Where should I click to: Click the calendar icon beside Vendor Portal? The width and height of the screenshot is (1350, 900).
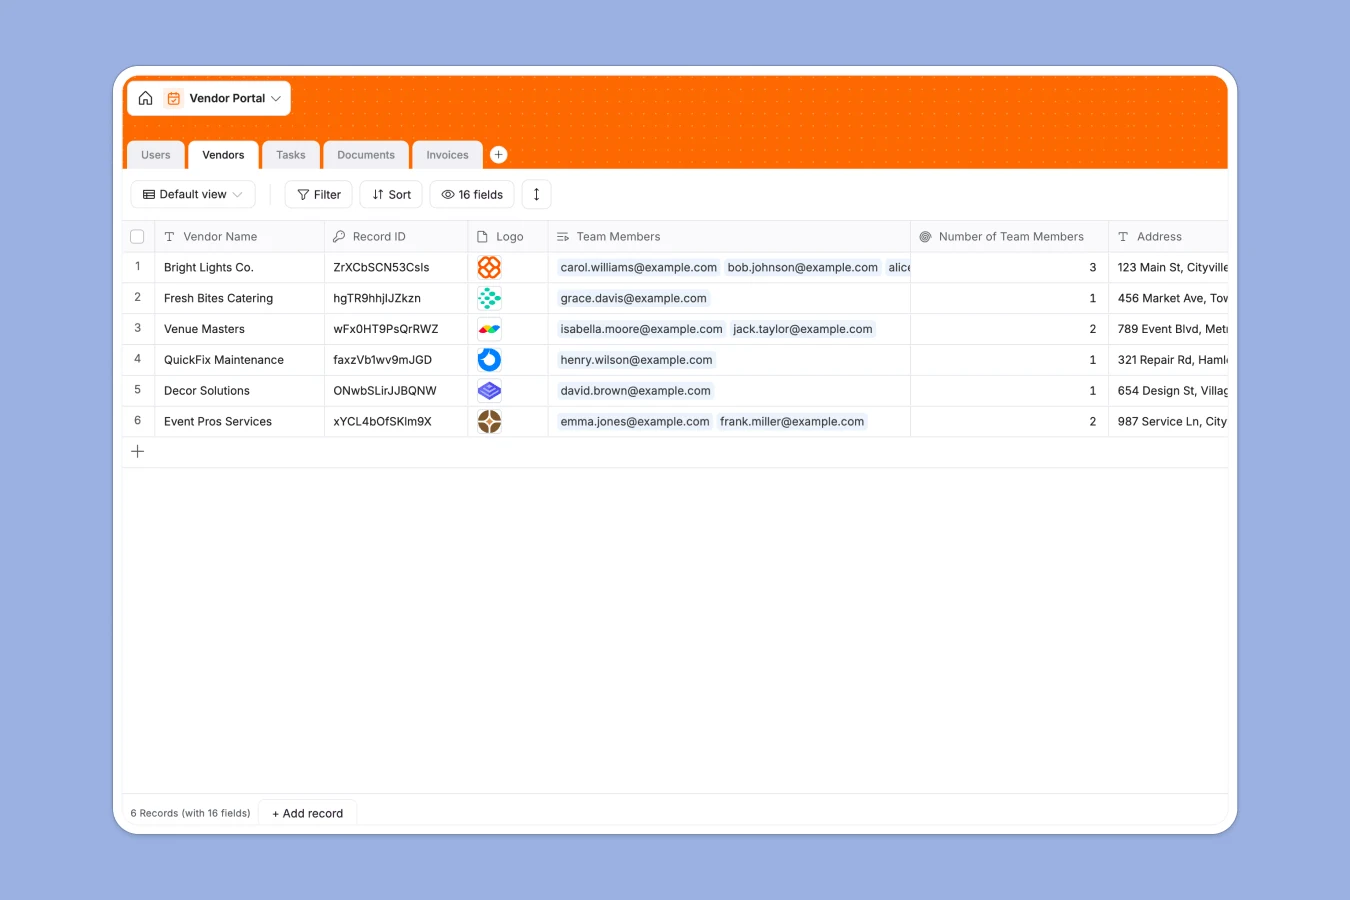(173, 98)
